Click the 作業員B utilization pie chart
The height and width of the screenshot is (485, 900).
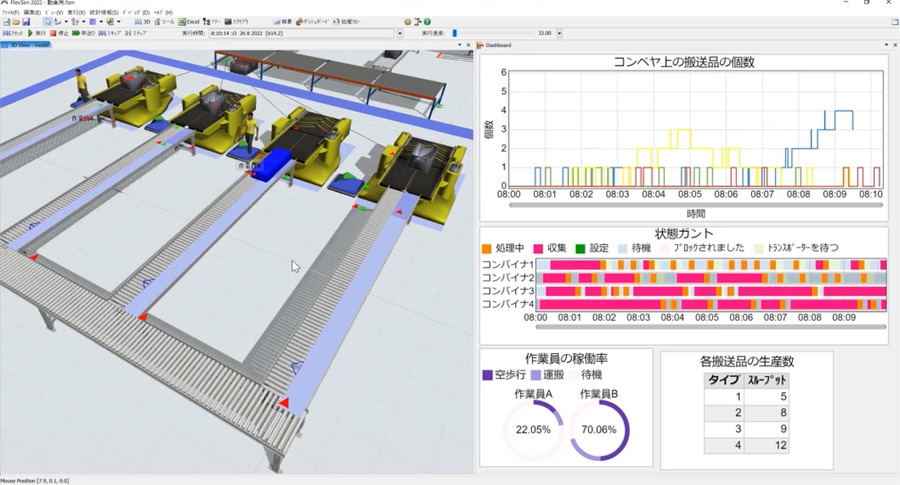598,430
